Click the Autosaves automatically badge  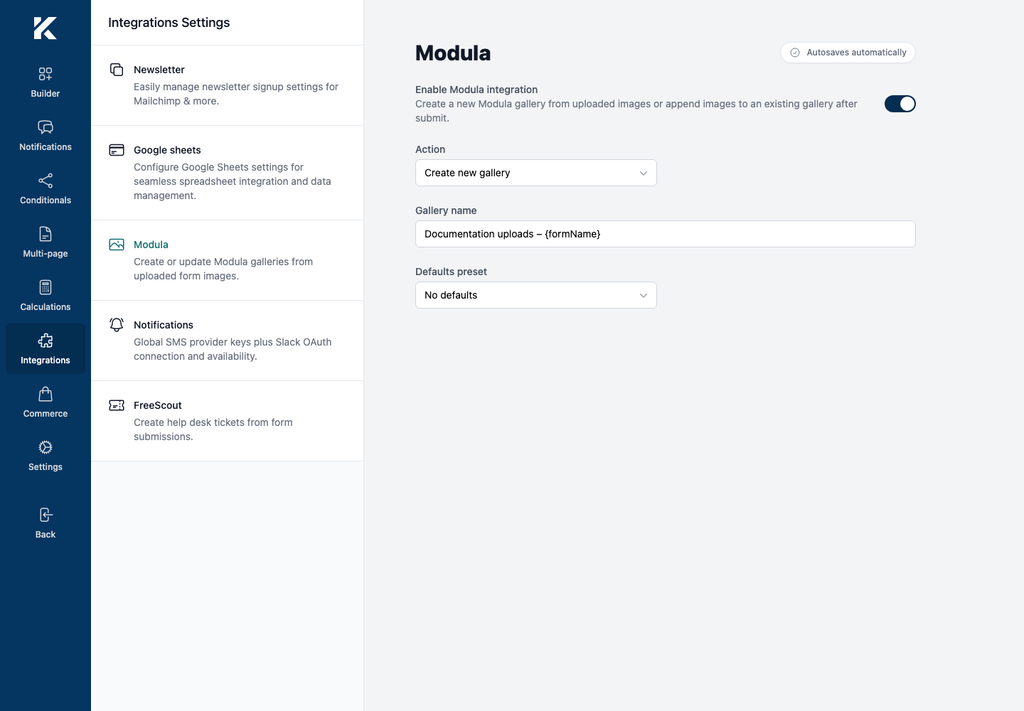pyautogui.click(x=848, y=53)
